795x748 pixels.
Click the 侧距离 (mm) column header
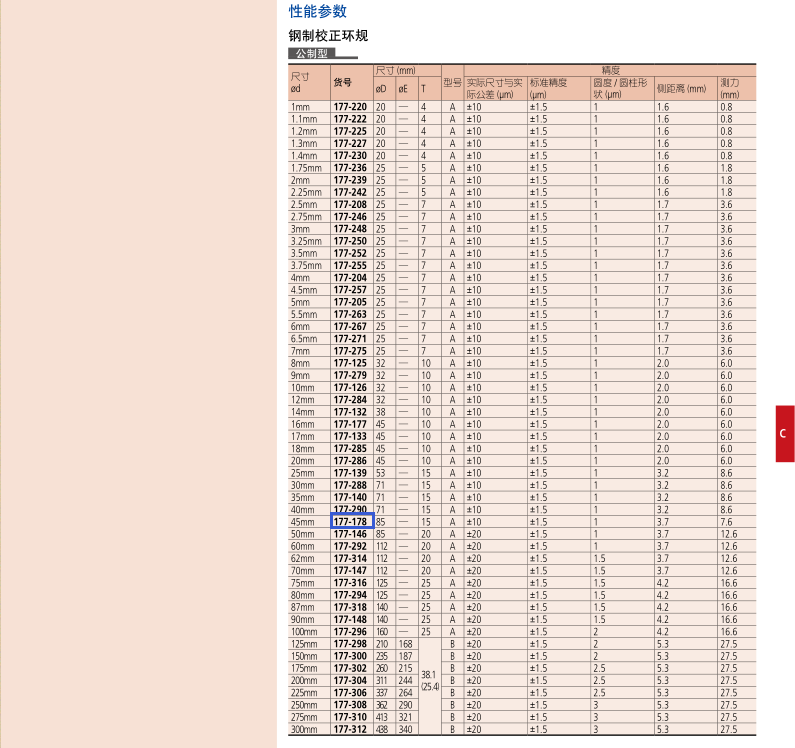(681, 88)
